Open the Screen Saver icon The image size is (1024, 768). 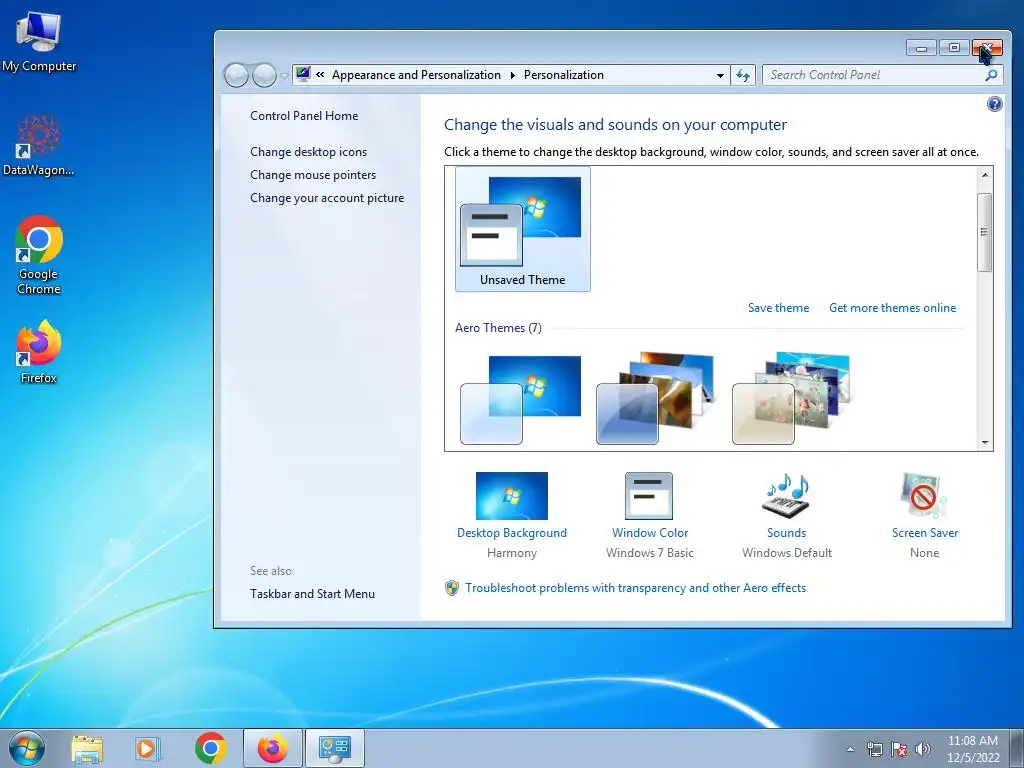click(x=923, y=496)
